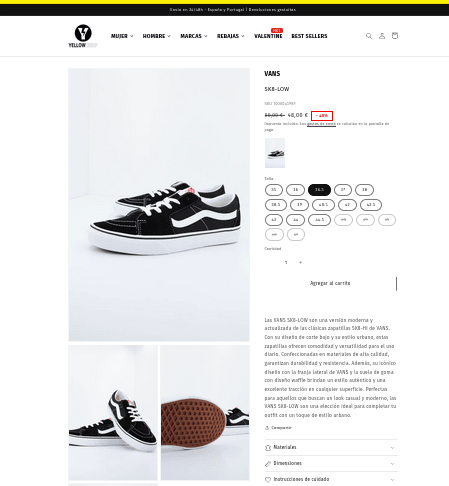Viewport: 449px width, 486px height.
Task: Open the user account icon
Action: (x=382, y=36)
